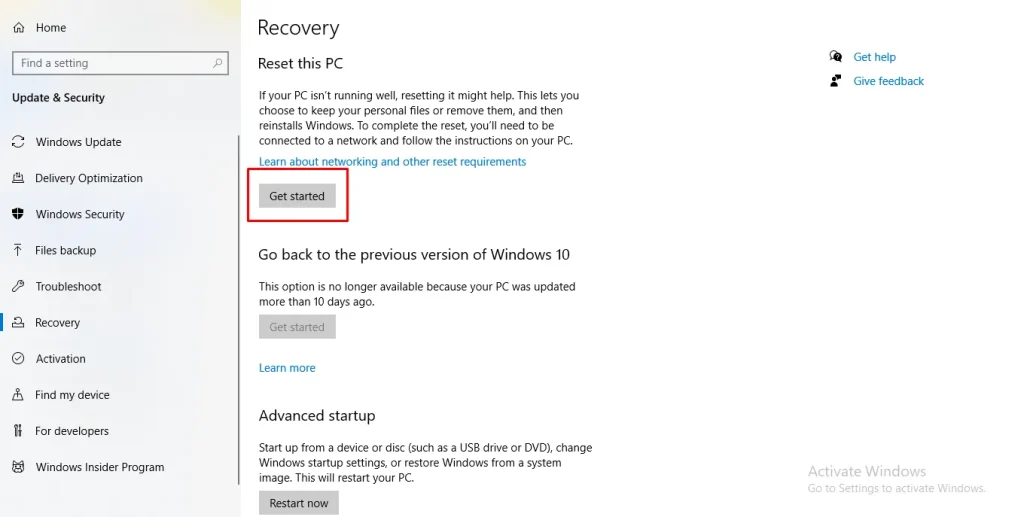Image resolution: width=1024 pixels, height=517 pixels.
Task: Click the Restart now button
Action: pyautogui.click(x=298, y=503)
